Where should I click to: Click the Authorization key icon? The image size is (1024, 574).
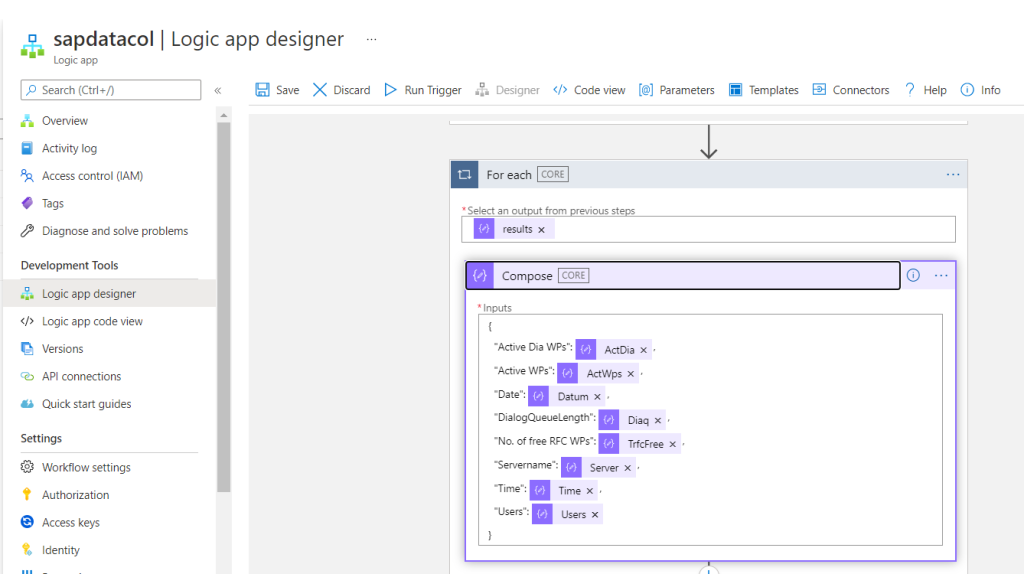[27, 494]
